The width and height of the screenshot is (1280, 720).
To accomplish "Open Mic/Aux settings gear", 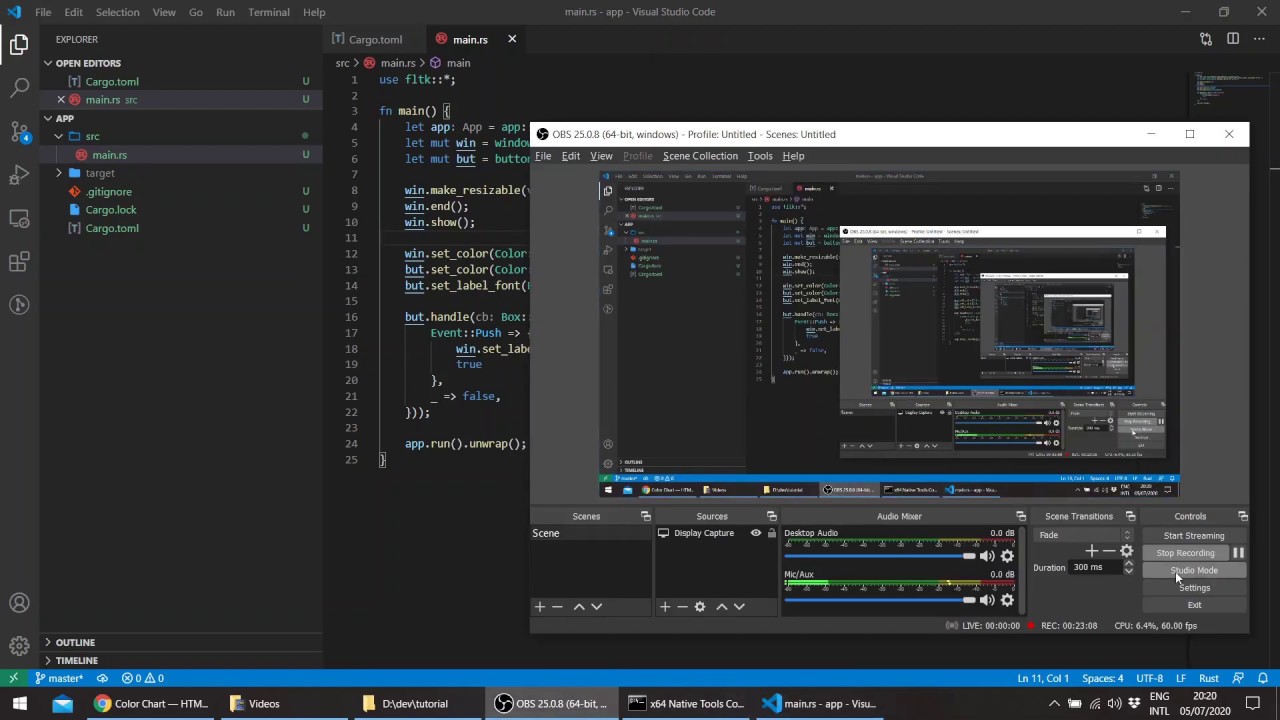I will [x=1007, y=600].
